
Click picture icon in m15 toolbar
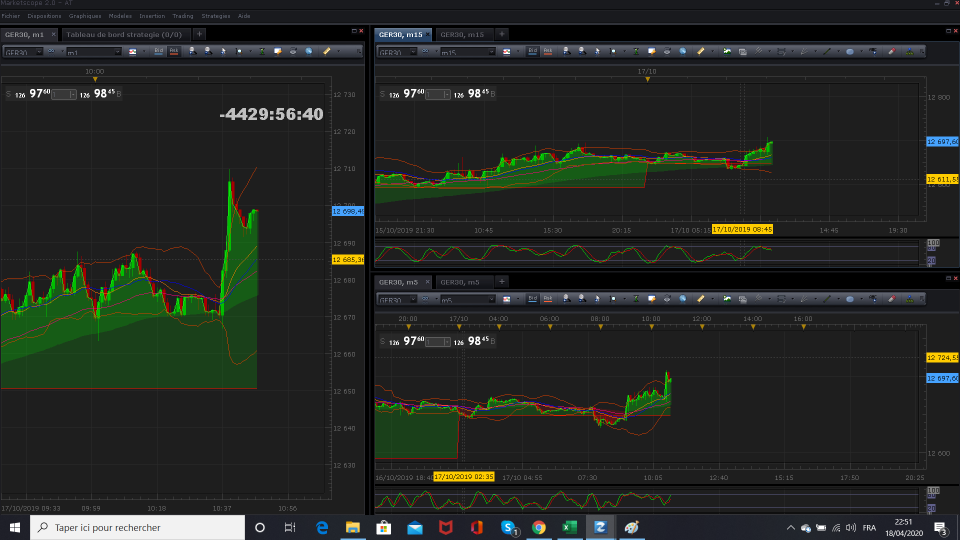point(727,51)
